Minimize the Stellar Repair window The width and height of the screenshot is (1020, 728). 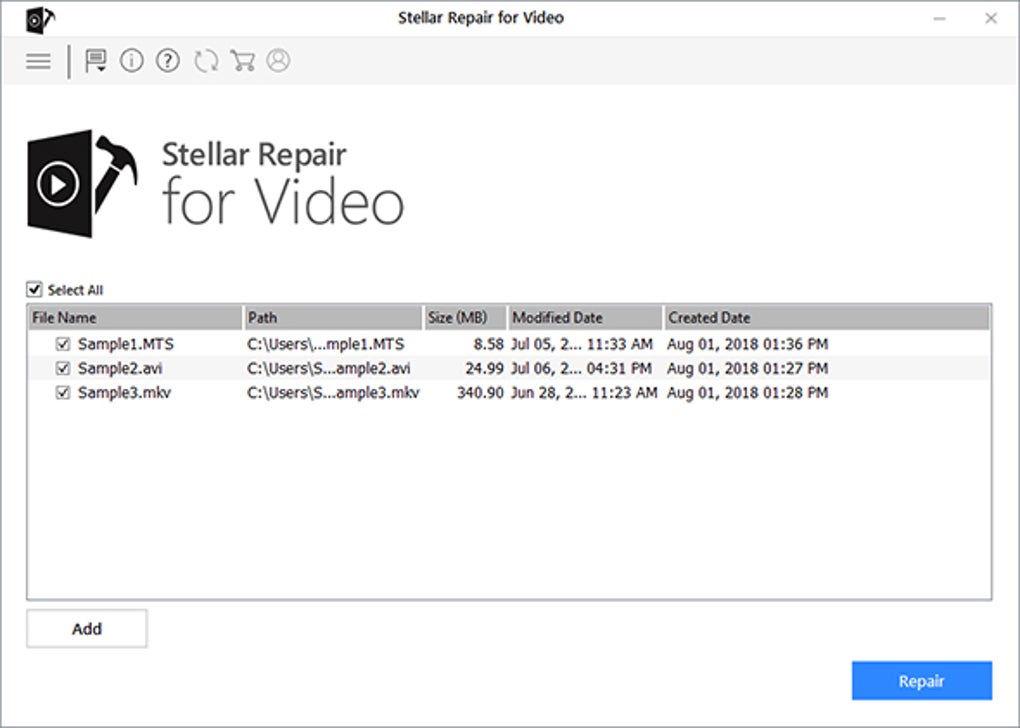pos(940,19)
